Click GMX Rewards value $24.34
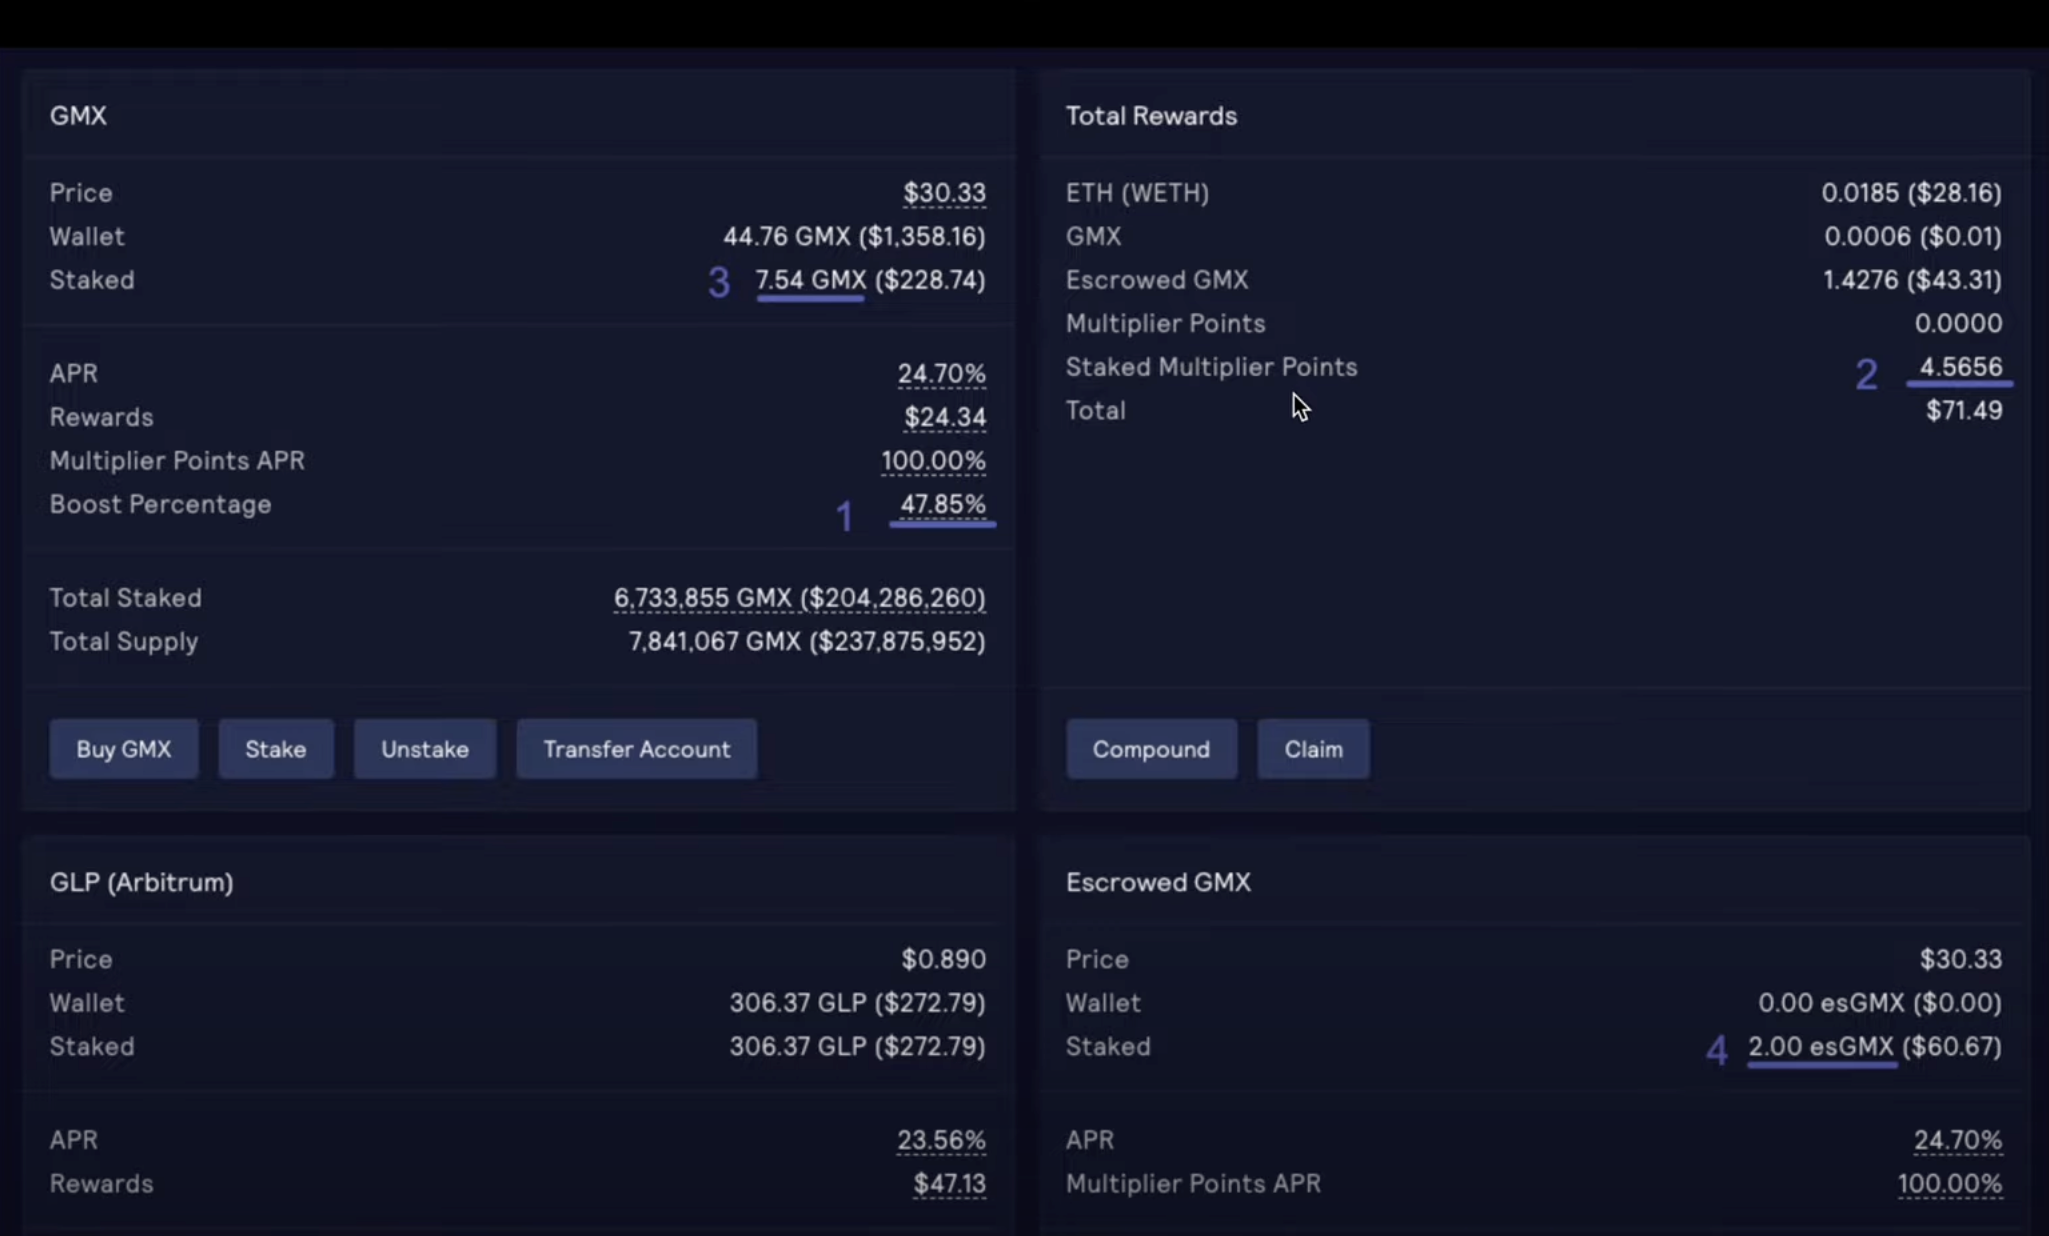 (x=944, y=417)
